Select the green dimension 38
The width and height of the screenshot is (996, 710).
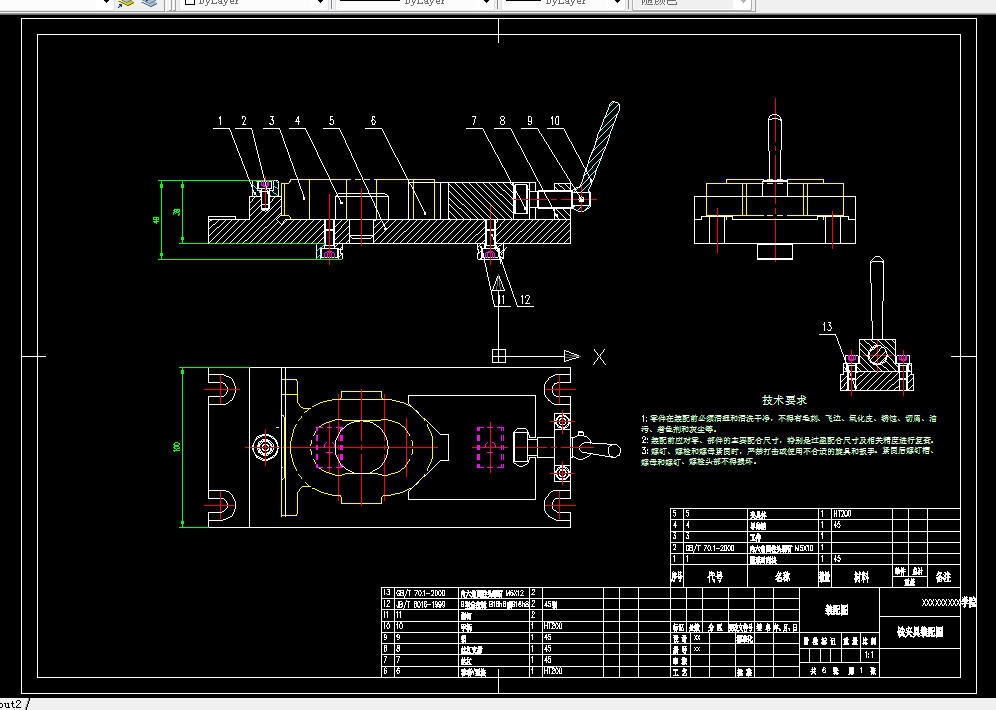coord(177,211)
